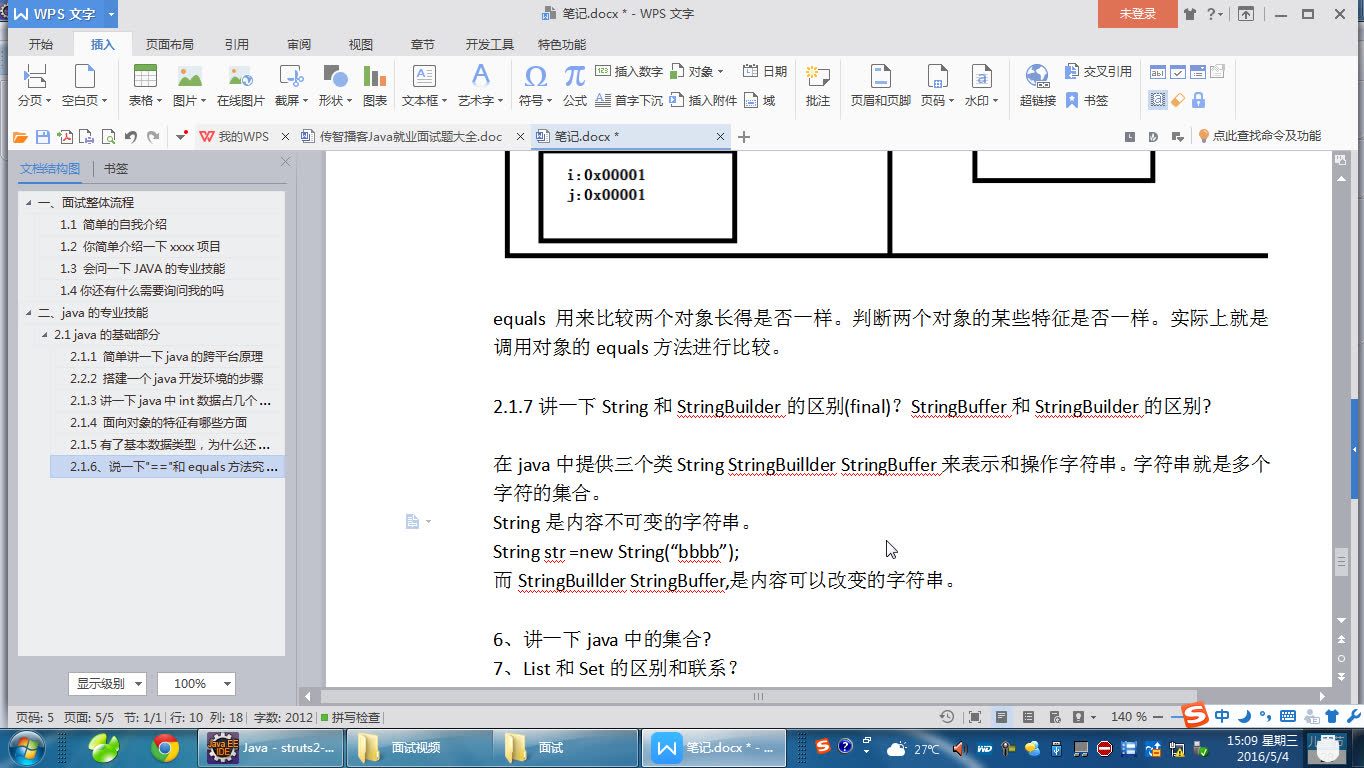Click the undo arrow in quick toolbar
1364x768 pixels.
click(130, 137)
